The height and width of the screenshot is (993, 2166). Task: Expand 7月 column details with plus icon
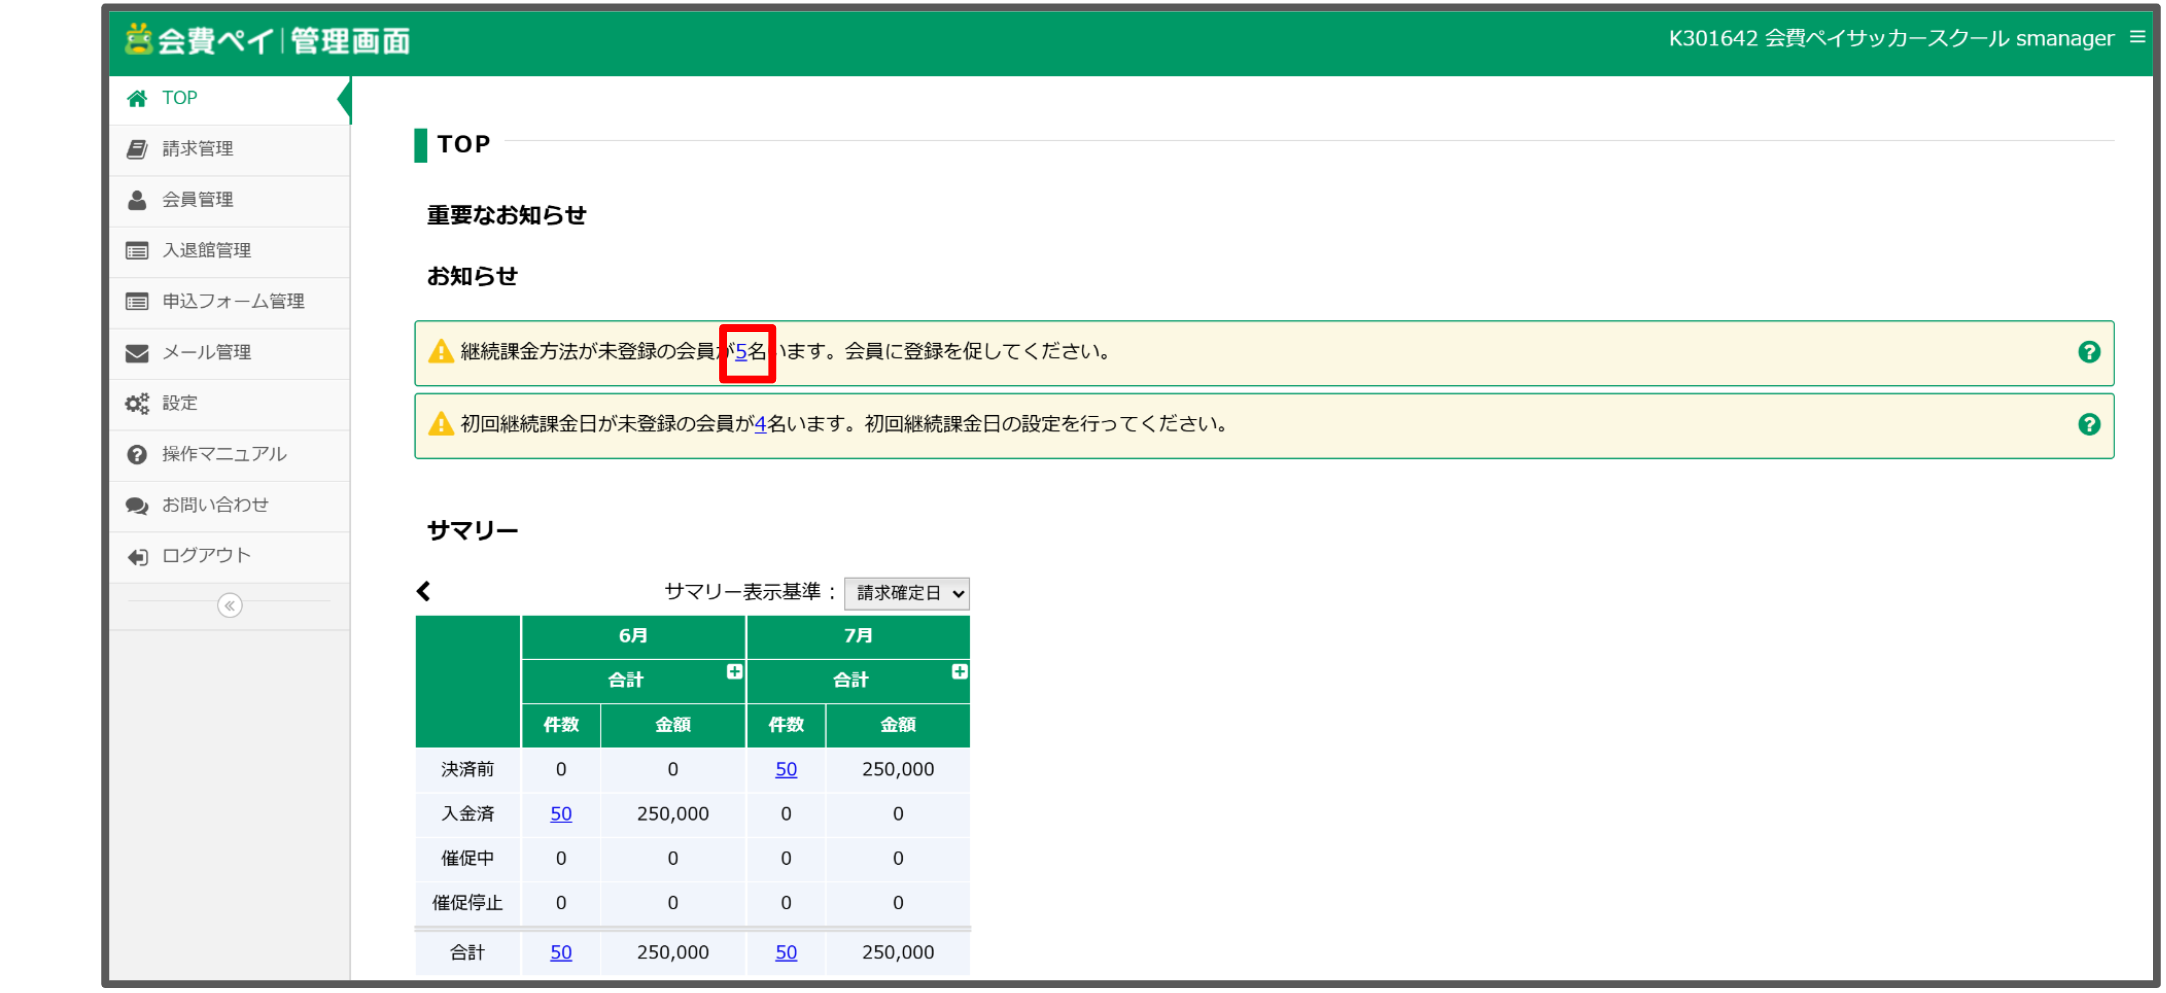[x=960, y=671]
